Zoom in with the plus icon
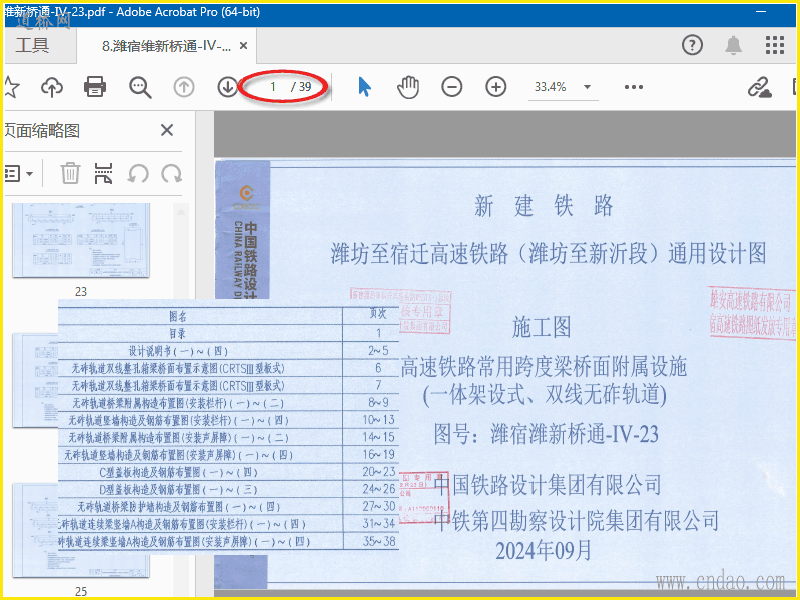The height and width of the screenshot is (600, 800). [x=495, y=87]
